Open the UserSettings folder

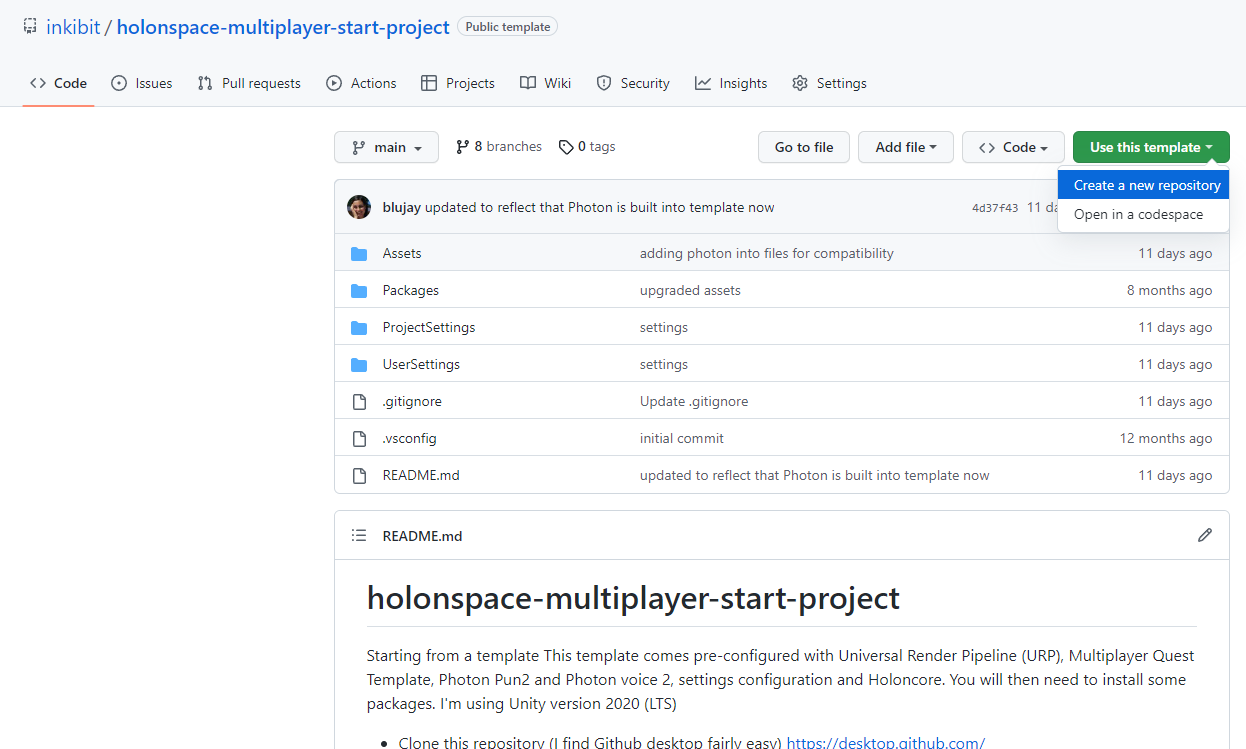421,364
